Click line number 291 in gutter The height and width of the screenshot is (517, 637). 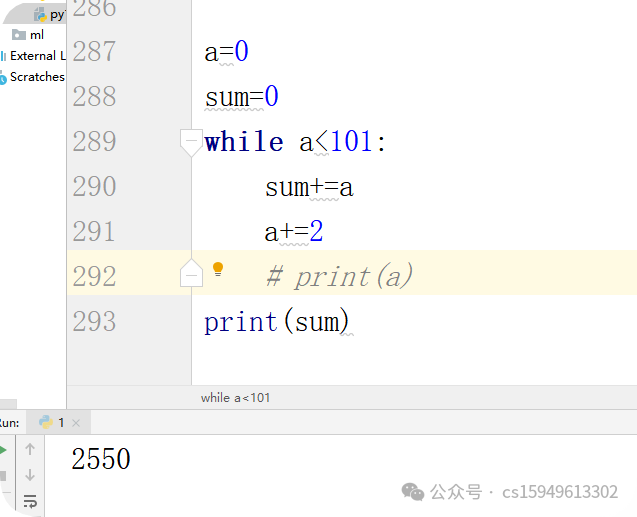pos(94,232)
